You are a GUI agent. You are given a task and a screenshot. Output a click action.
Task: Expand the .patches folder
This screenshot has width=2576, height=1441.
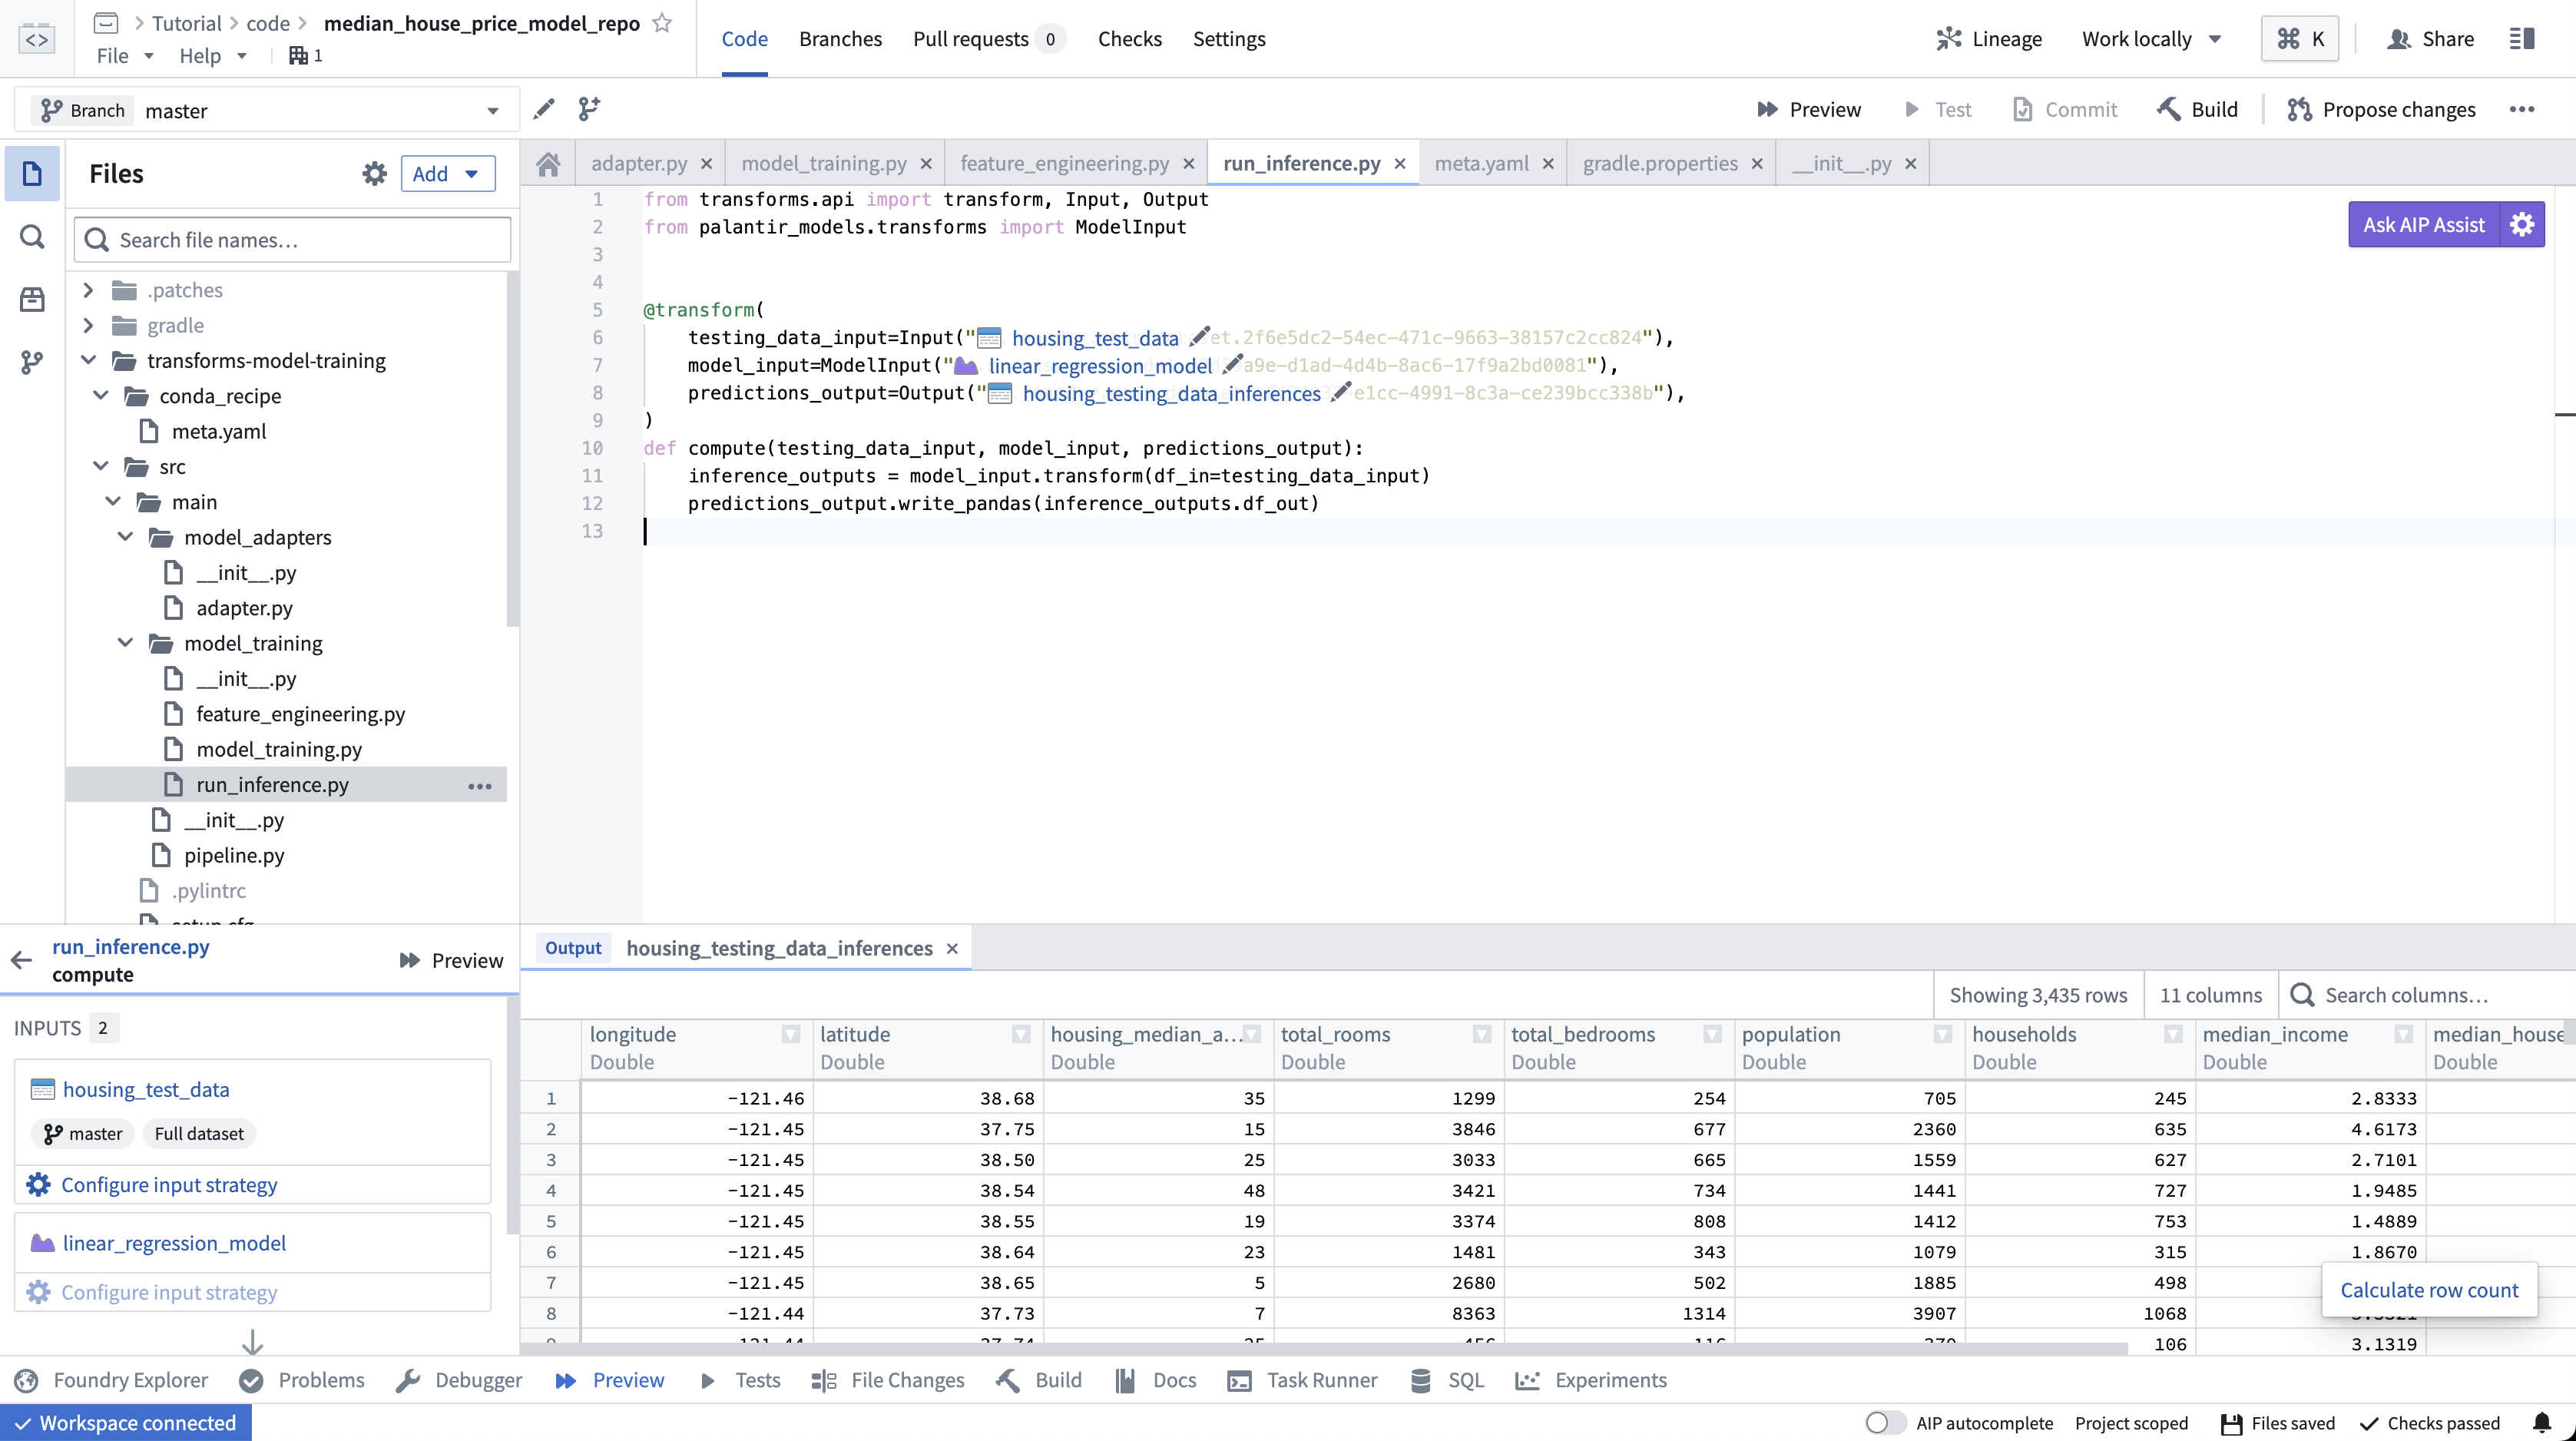[x=88, y=290]
